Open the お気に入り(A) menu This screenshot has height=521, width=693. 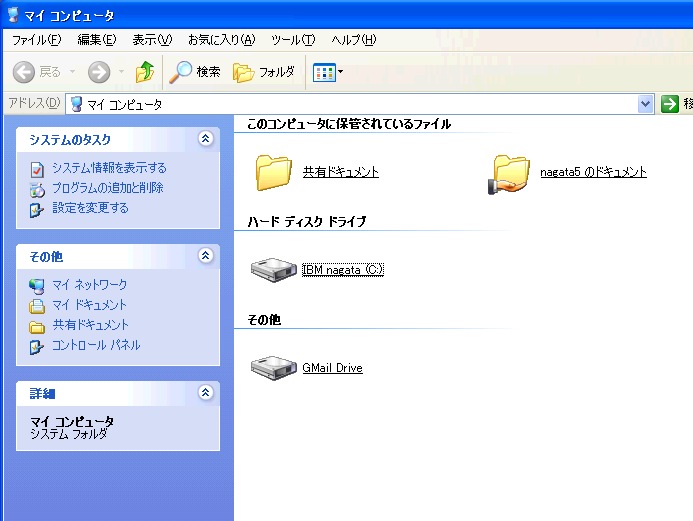tap(222, 40)
